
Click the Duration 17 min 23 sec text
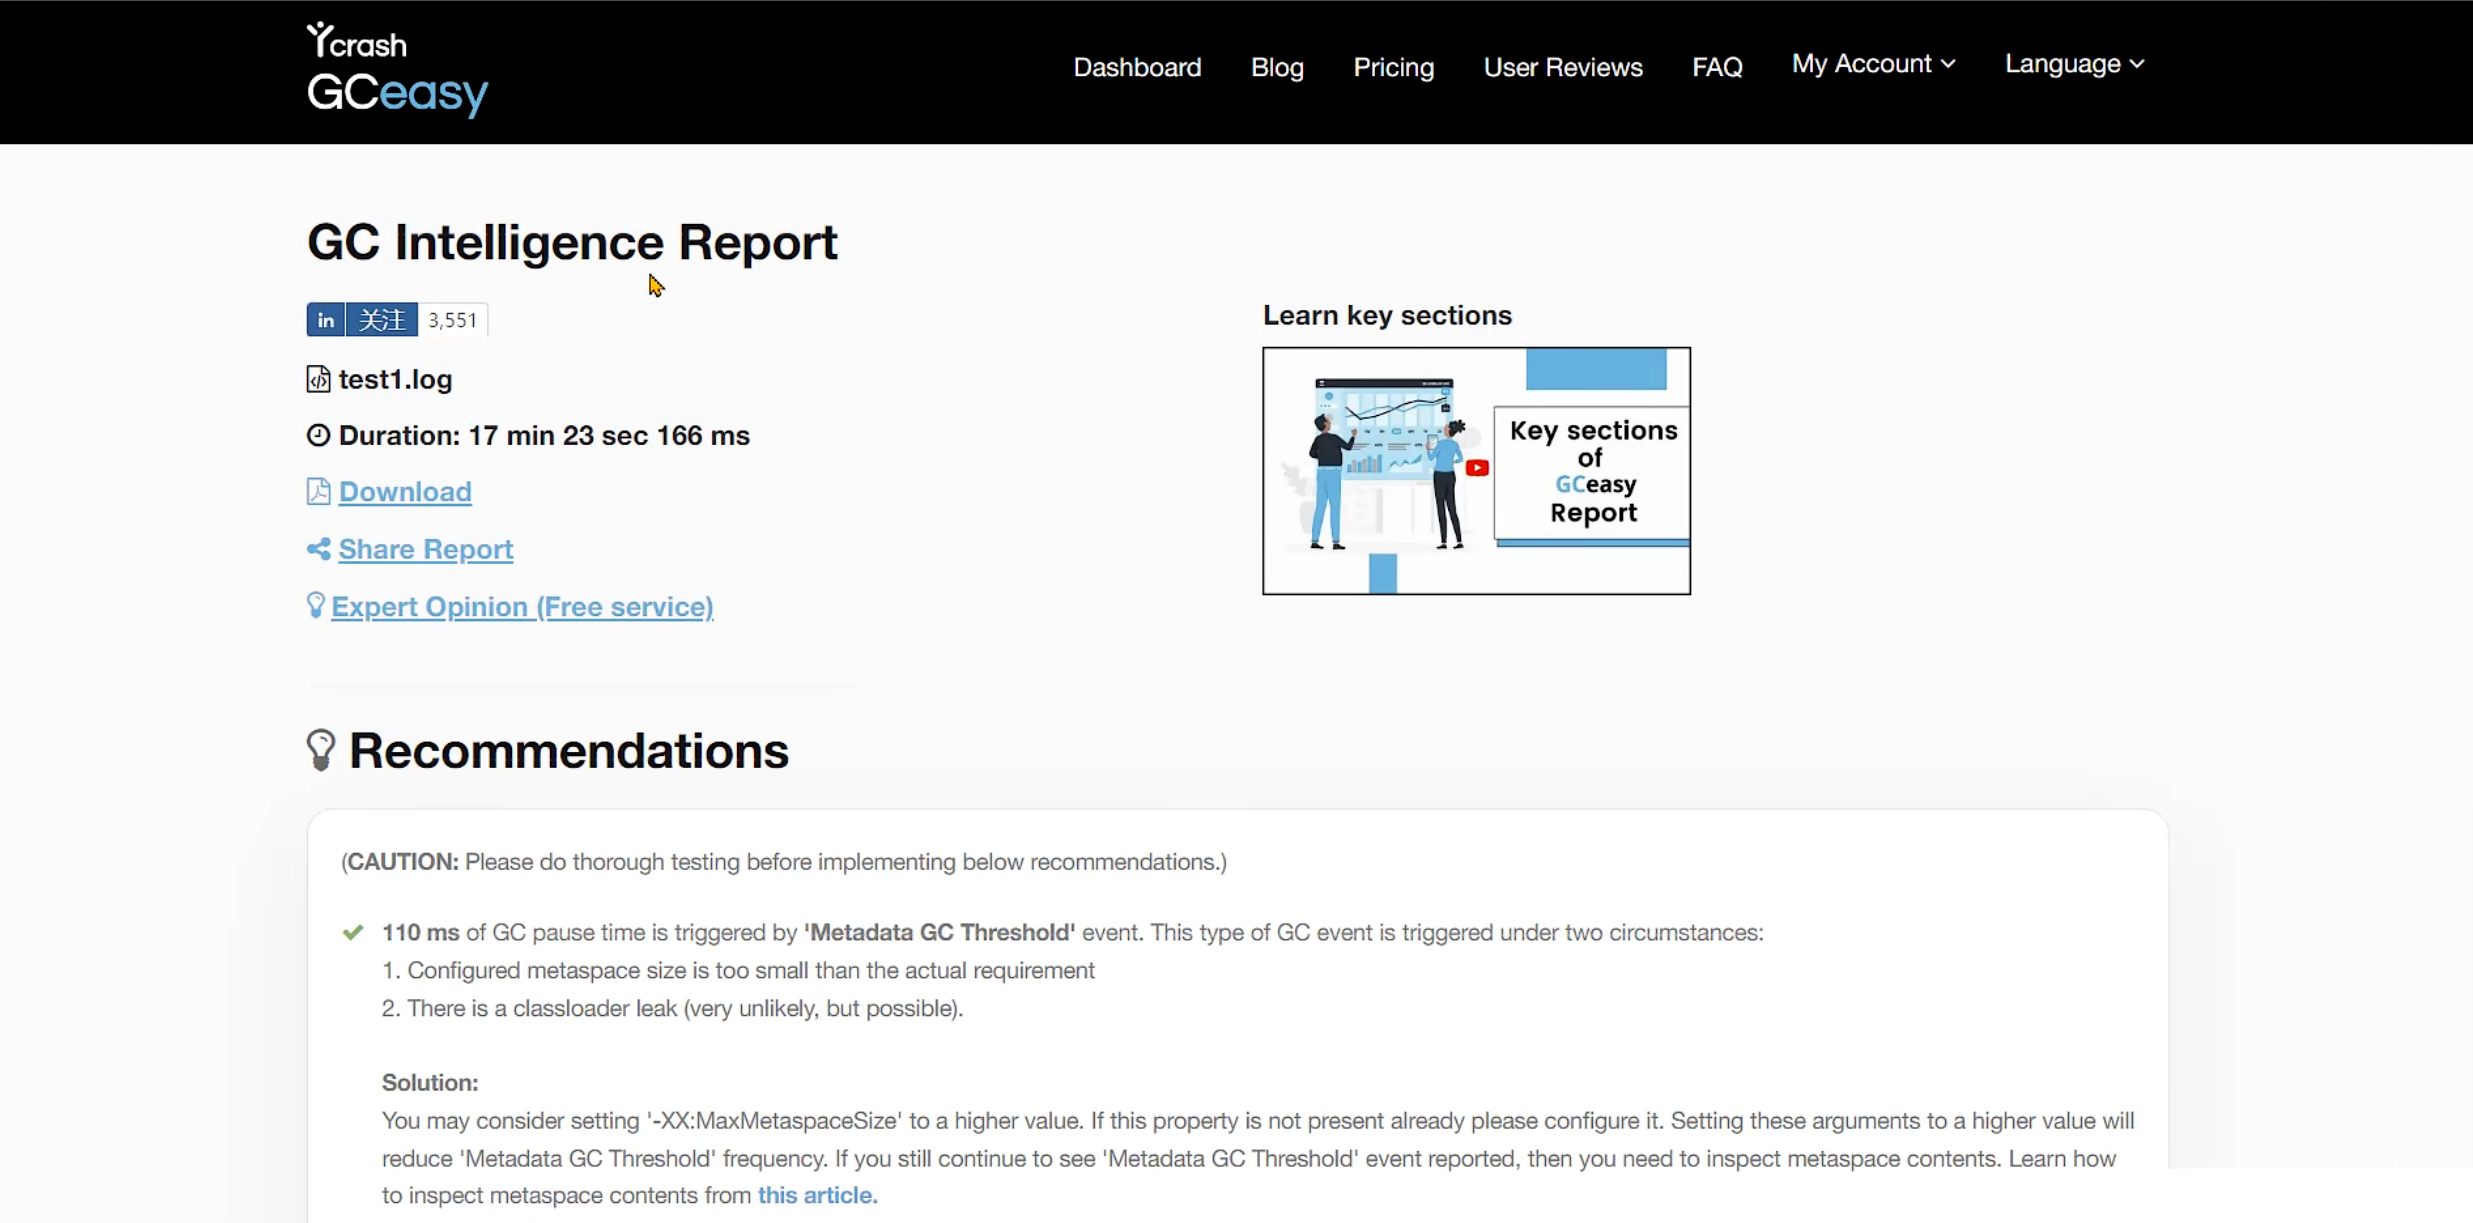[x=544, y=436]
